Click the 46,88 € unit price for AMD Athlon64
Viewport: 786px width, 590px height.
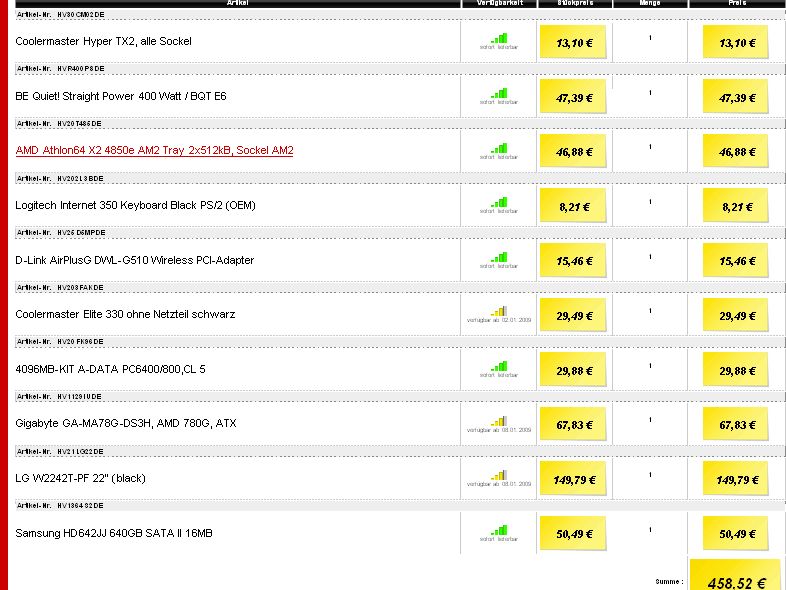pyautogui.click(x=573, y=151)
